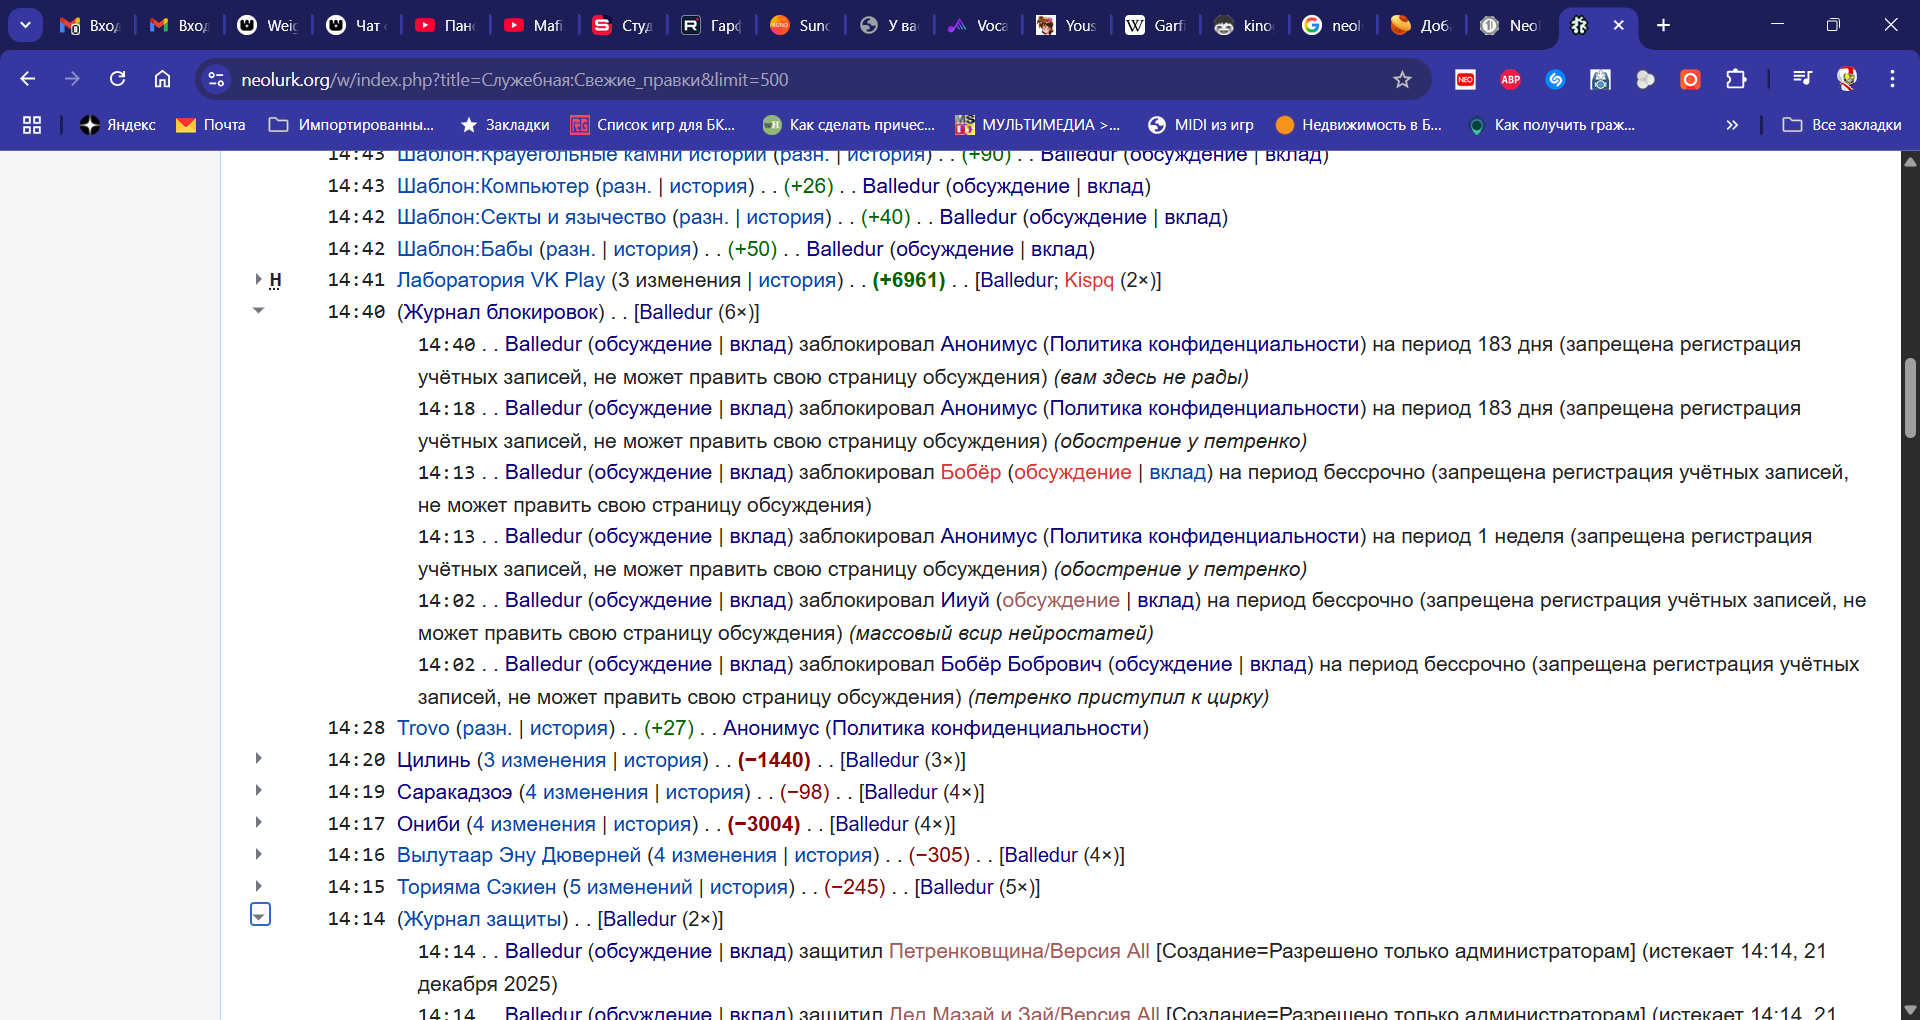The height and width of the screenshot is (1020, 1920).
Task: Show hidden bookmarks with the chevron
Action: pyautogui.click(x=1732, y=125)
